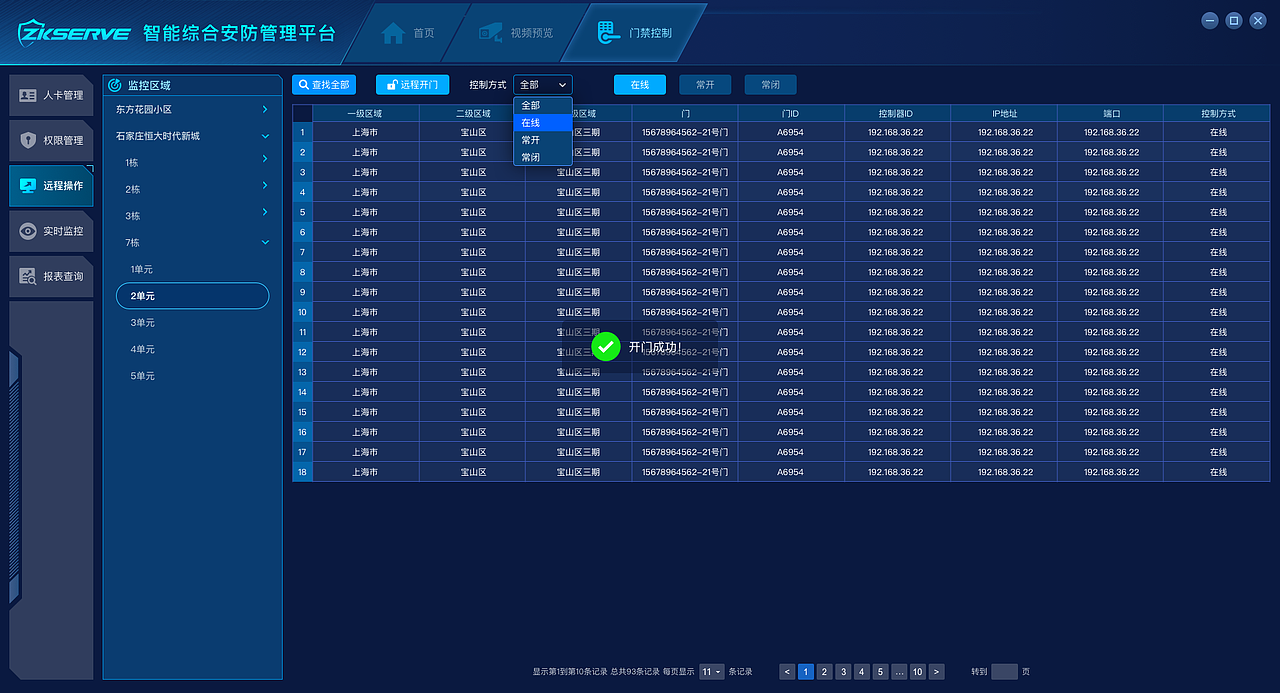
Task: Click the lock icon in 远程开门 button
Action: pyautogui.click(x=392, y=85)
